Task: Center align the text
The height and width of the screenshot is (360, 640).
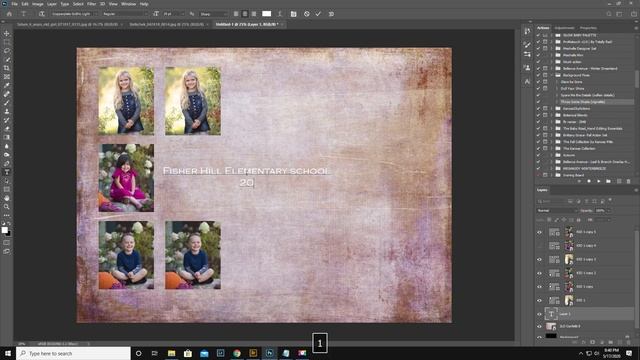Action: [245, 14]
